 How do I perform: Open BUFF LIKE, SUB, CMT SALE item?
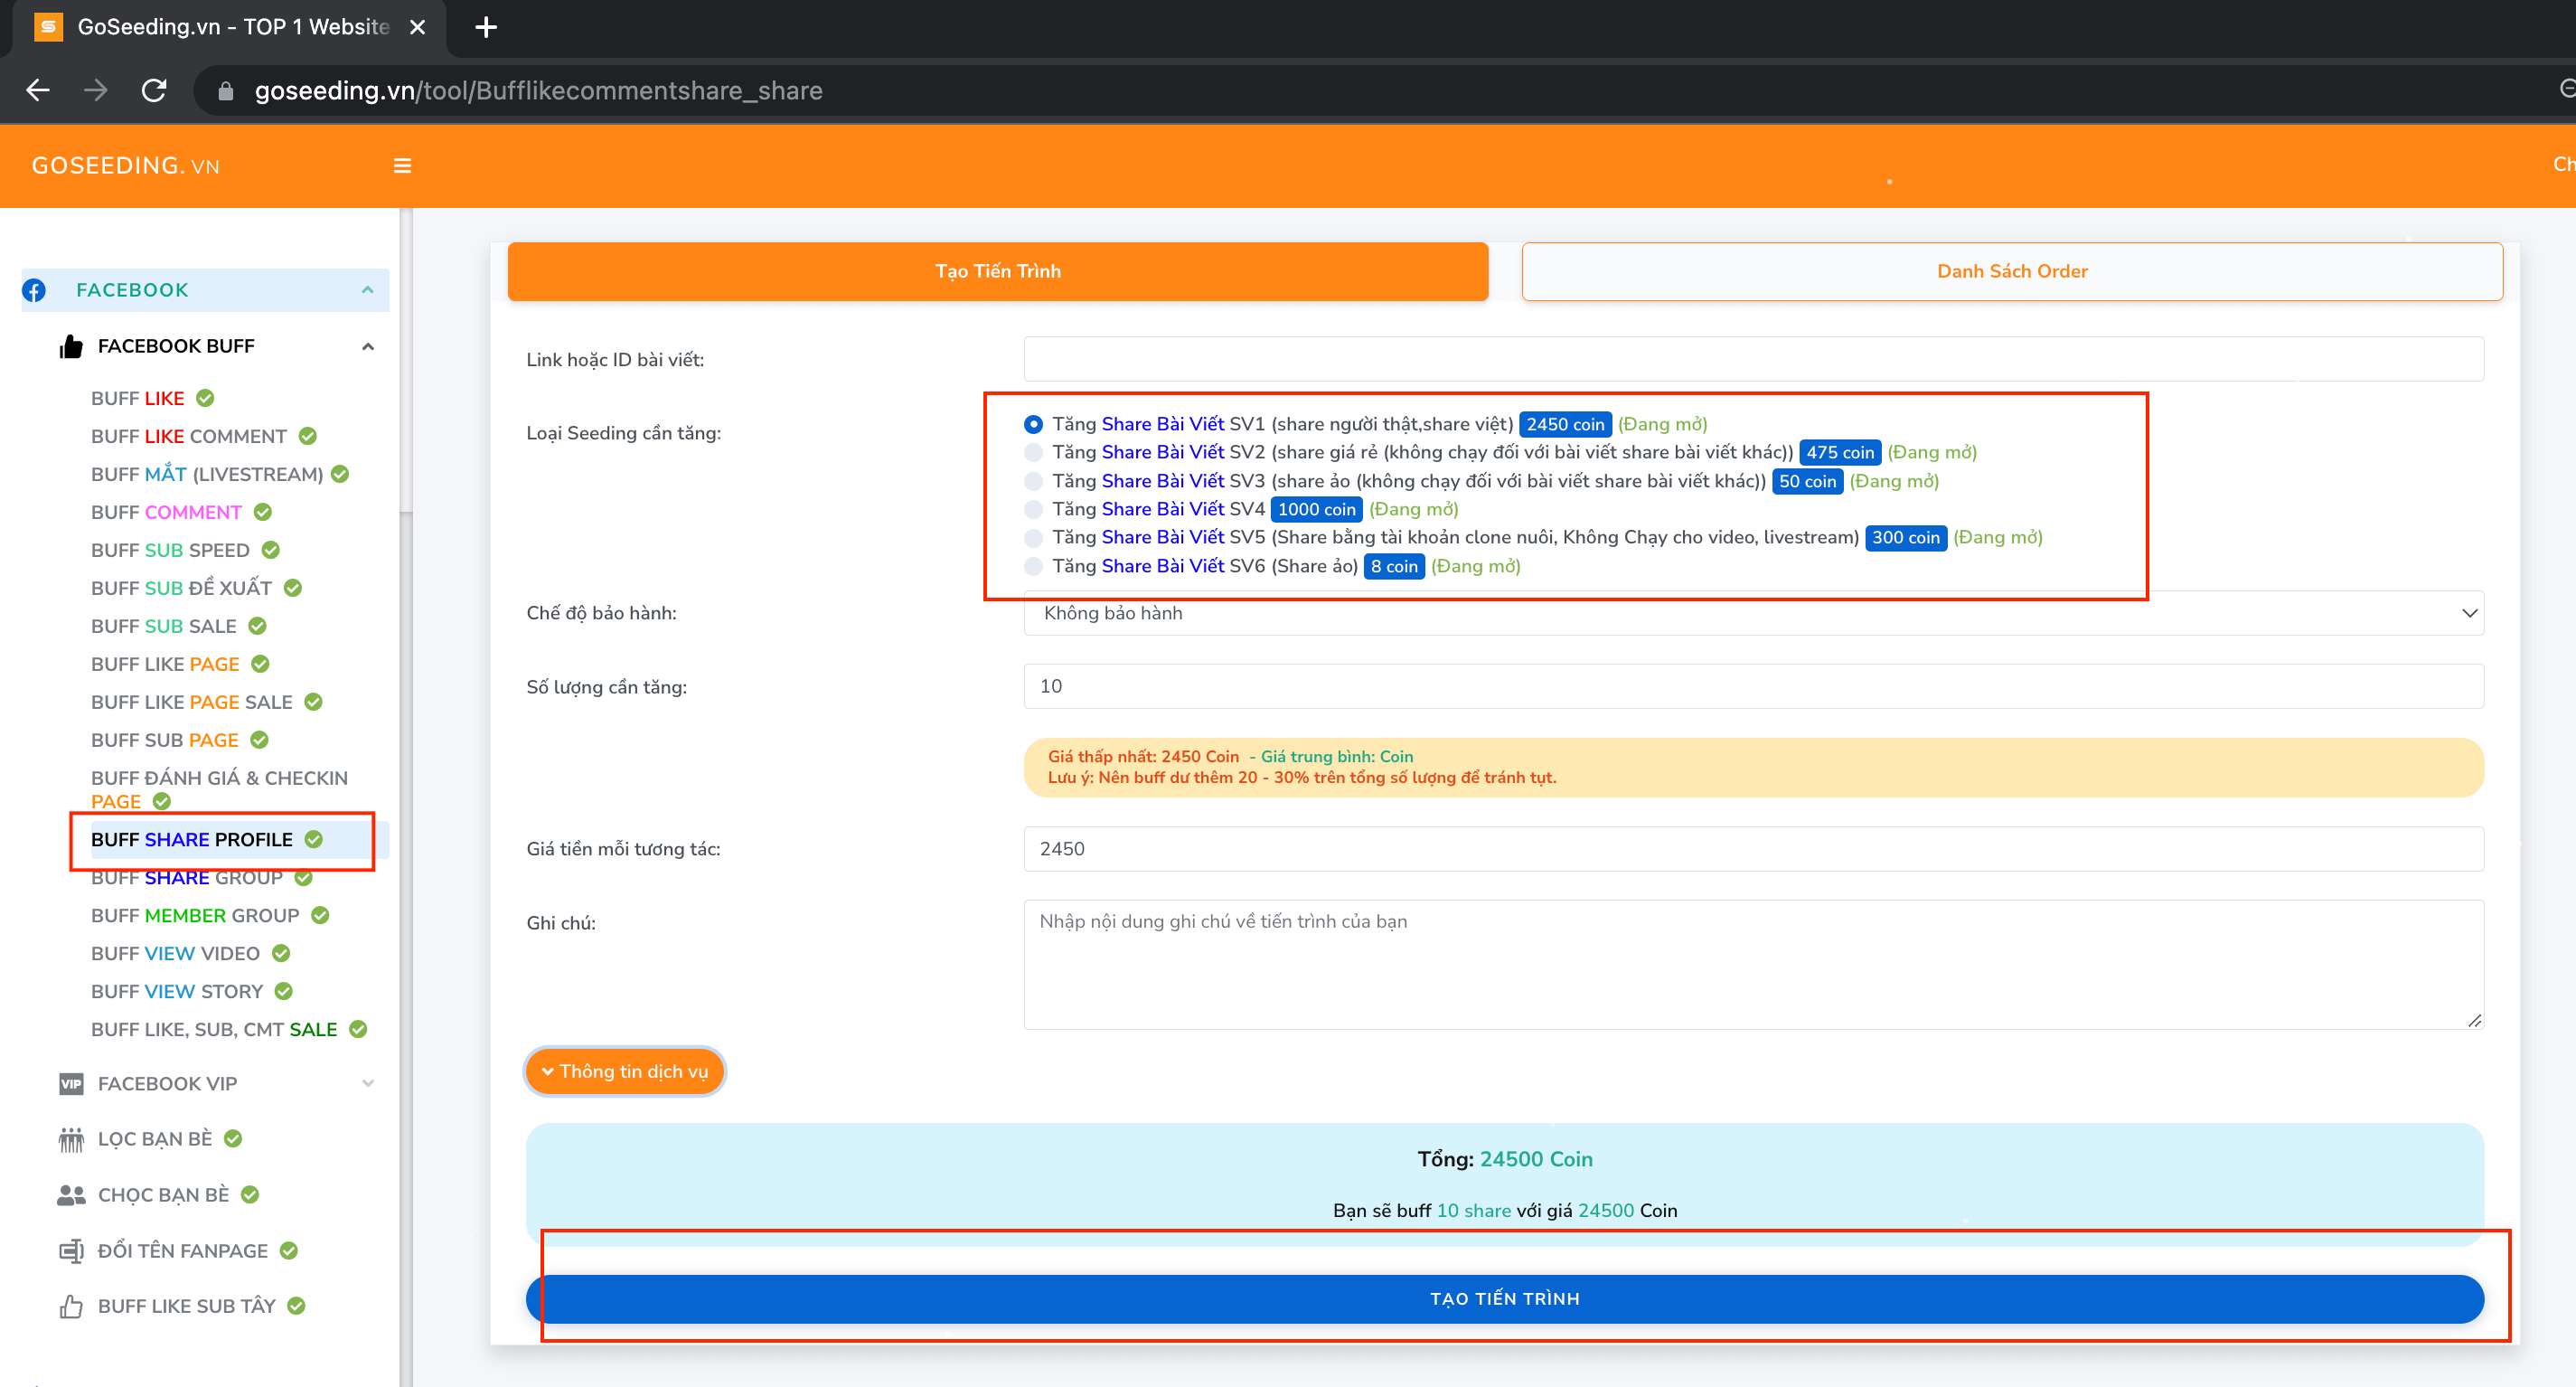(214, 1030)
